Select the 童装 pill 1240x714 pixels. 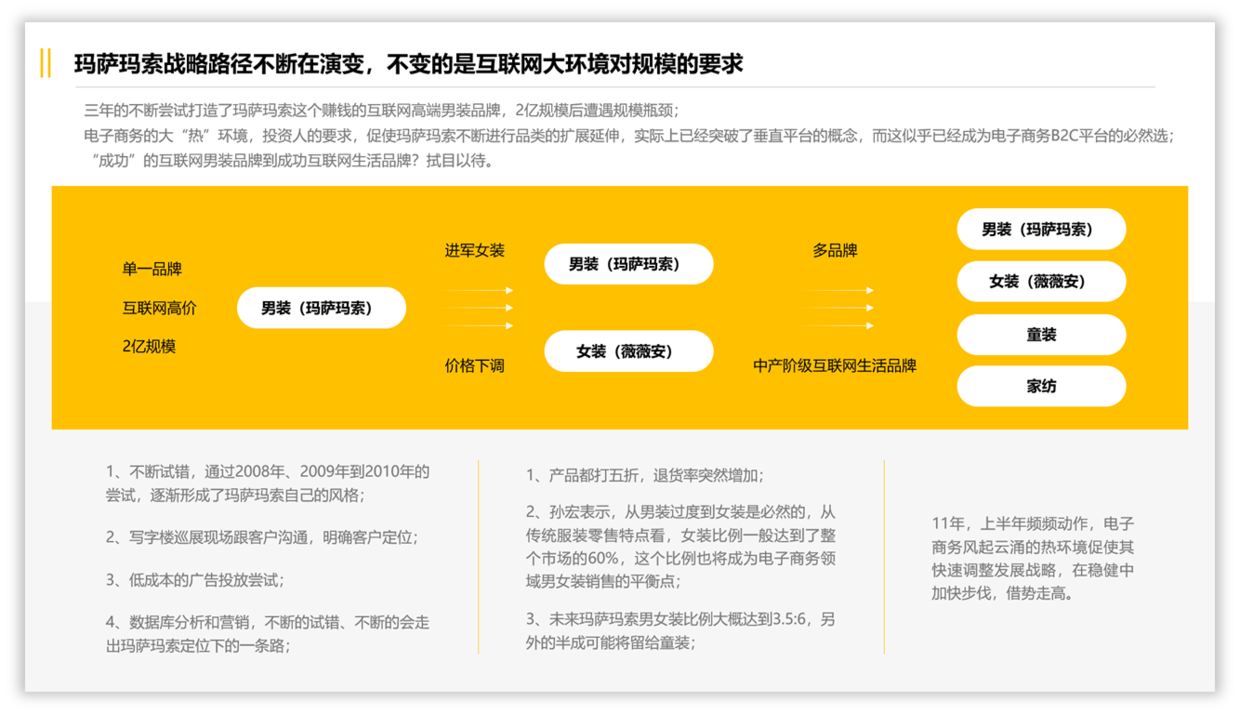pyautogui.click(x=1042, y=335)
